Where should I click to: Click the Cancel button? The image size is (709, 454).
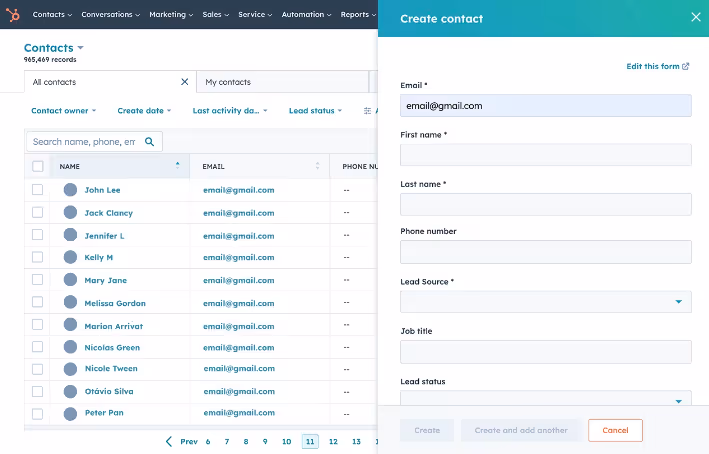click(615, 430)
